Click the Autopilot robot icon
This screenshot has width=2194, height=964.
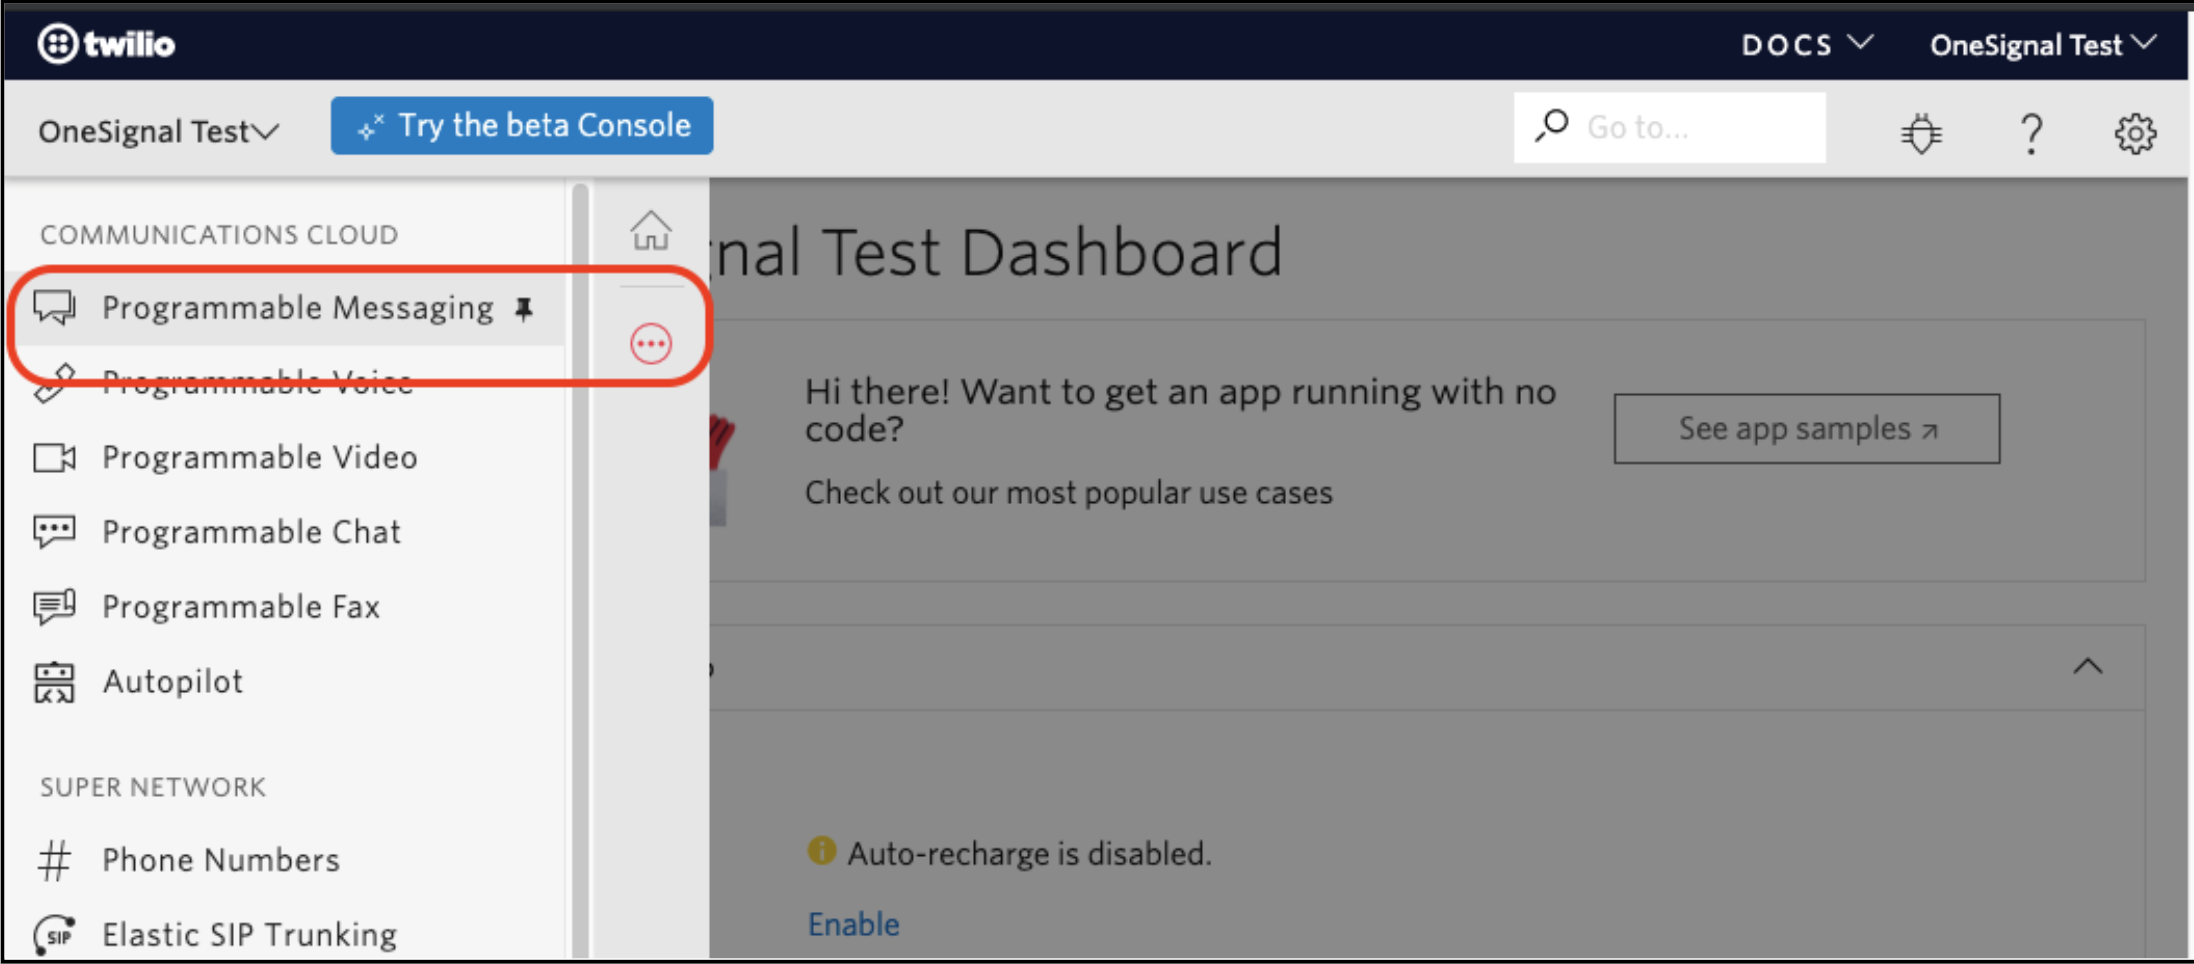pos(54,682)
